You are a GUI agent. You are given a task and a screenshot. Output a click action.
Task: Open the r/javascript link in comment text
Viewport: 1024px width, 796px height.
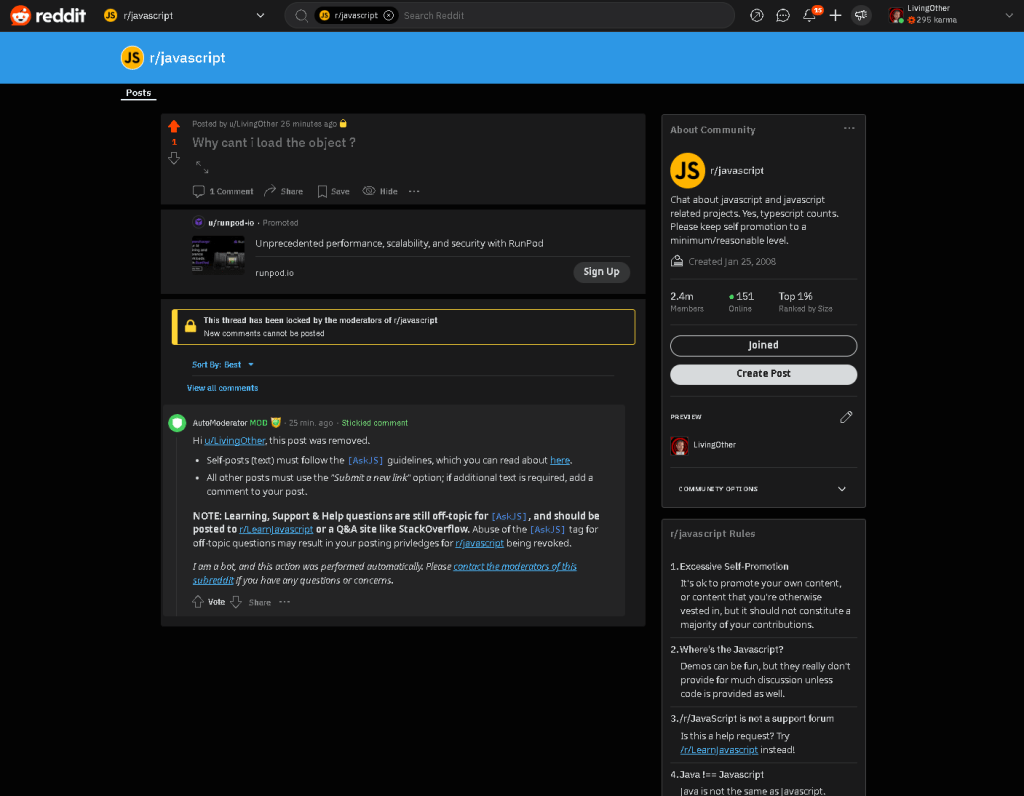click(x=479, y=543)
